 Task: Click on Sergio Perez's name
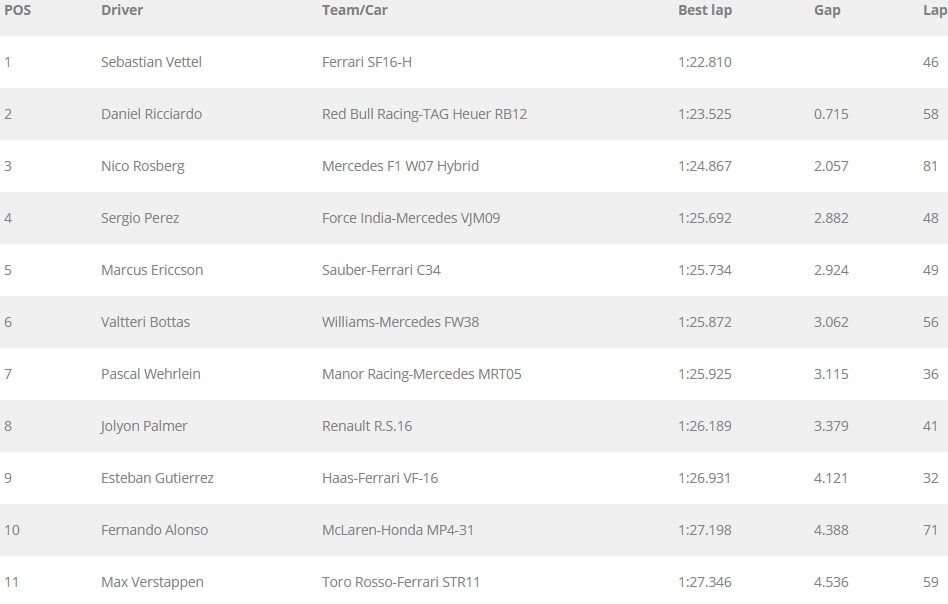140,218
